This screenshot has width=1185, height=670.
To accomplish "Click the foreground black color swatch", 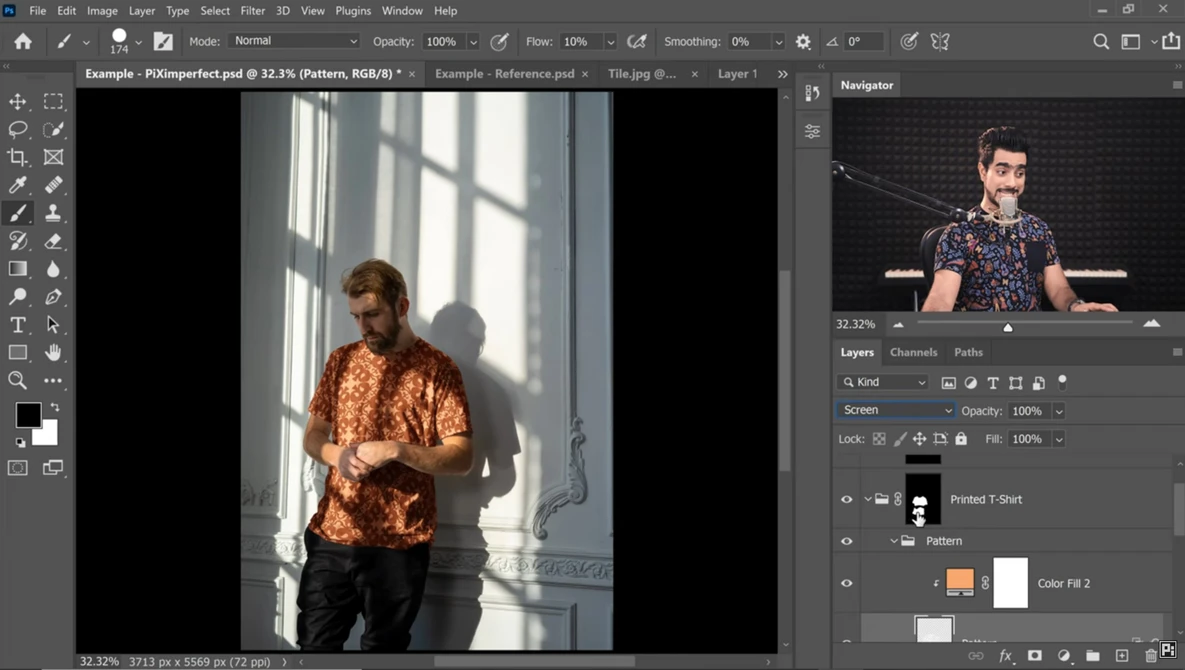I will [x=28, y=415].
